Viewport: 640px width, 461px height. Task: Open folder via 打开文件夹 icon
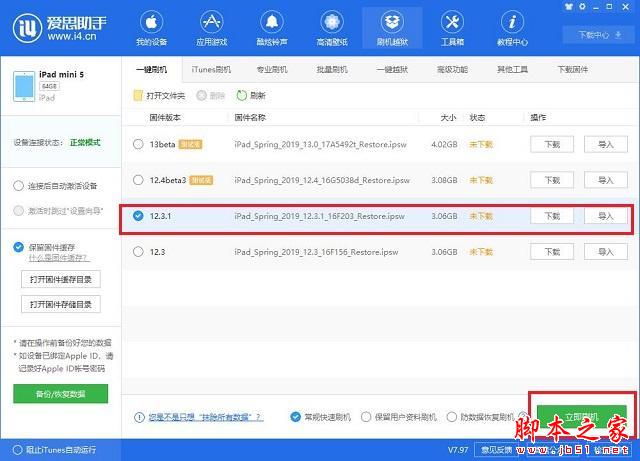[138, 96]
